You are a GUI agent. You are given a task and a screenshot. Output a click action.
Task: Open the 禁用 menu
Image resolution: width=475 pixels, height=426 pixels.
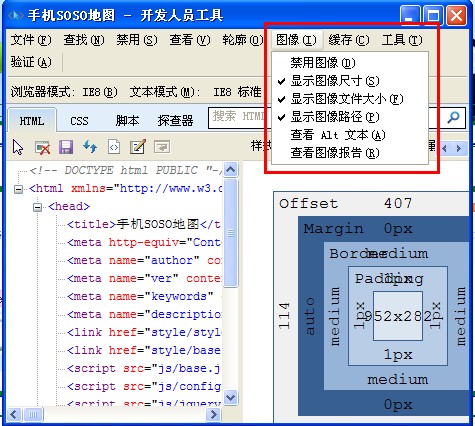tap(137, 40)
